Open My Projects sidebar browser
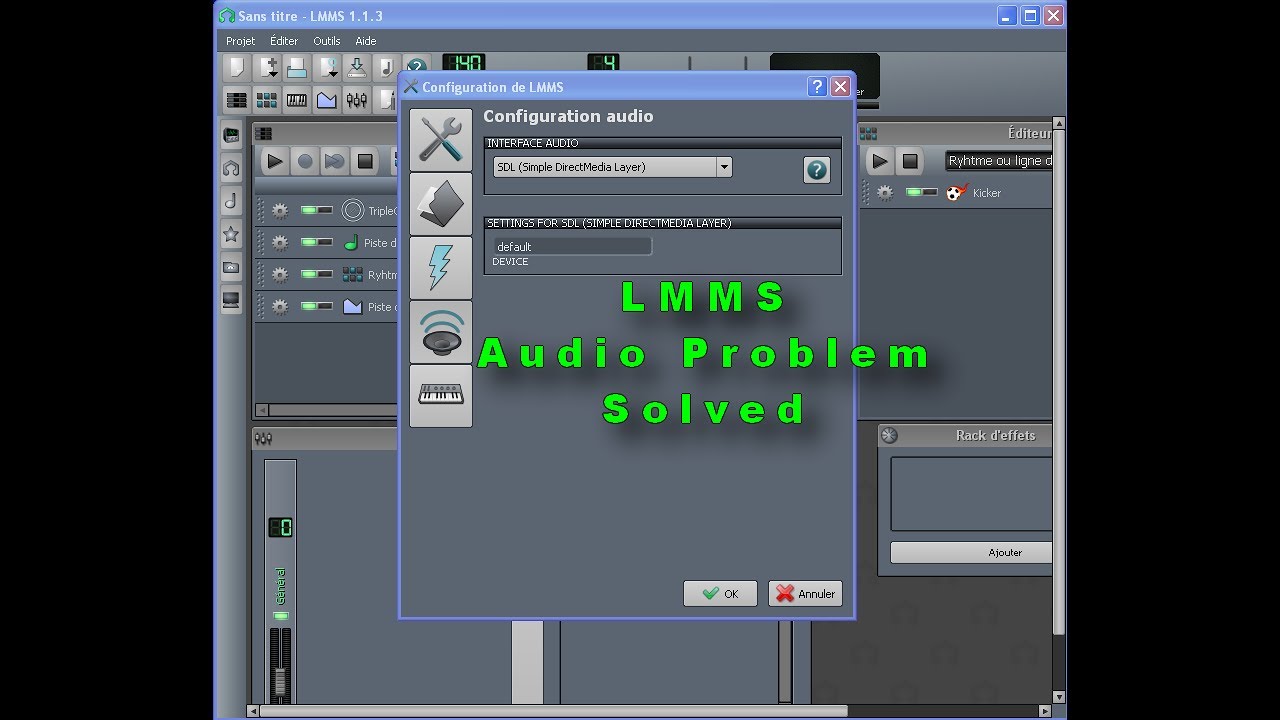The image size is (1280, 720). [231, 168]
